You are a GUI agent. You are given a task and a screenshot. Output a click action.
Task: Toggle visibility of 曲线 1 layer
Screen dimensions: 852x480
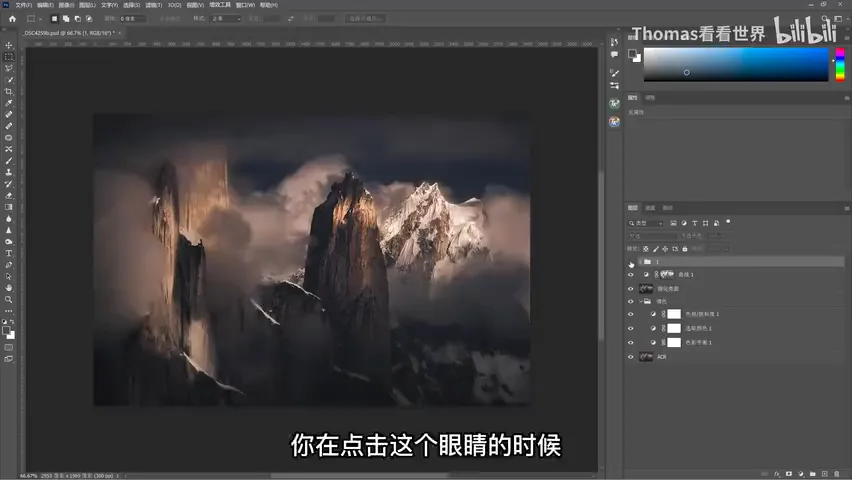pyautogui.click(x=631, y=275)
